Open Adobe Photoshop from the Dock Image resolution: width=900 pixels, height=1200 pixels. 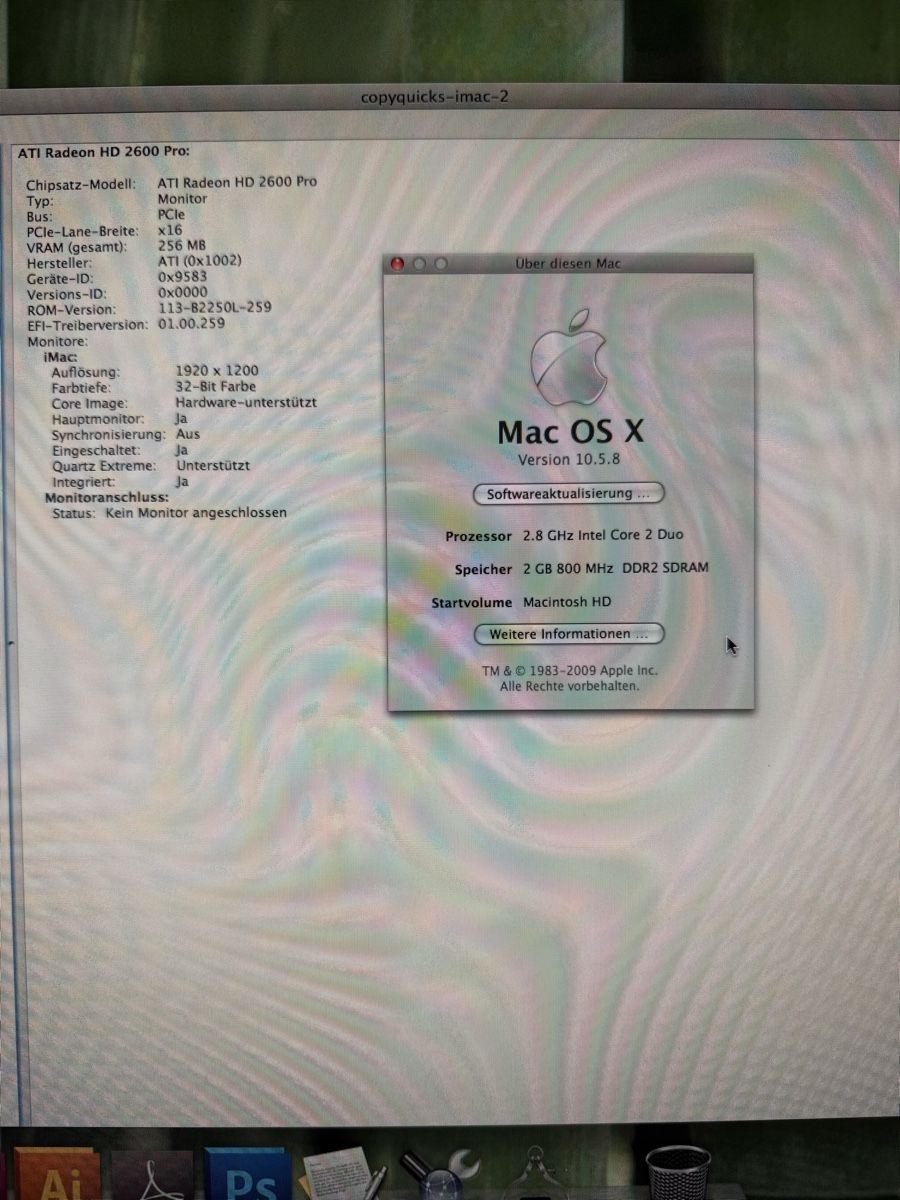click(x=246, y=1174)
